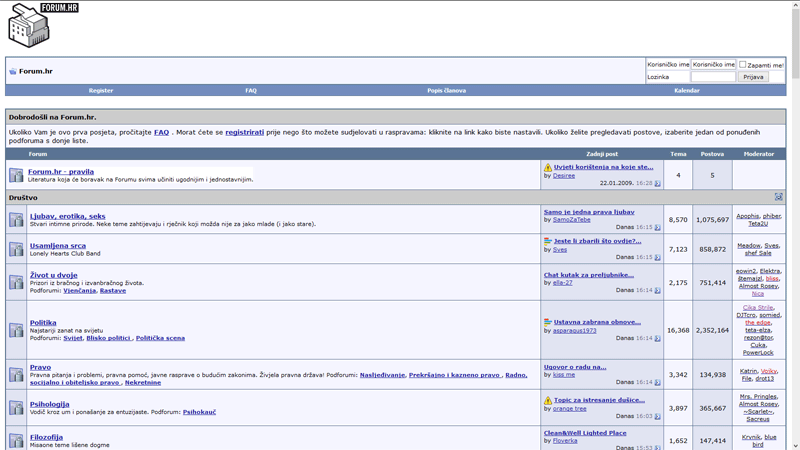Click forum status icon for Život u dvoje
This screenshot has height=450, width=800.
(16, 282)
